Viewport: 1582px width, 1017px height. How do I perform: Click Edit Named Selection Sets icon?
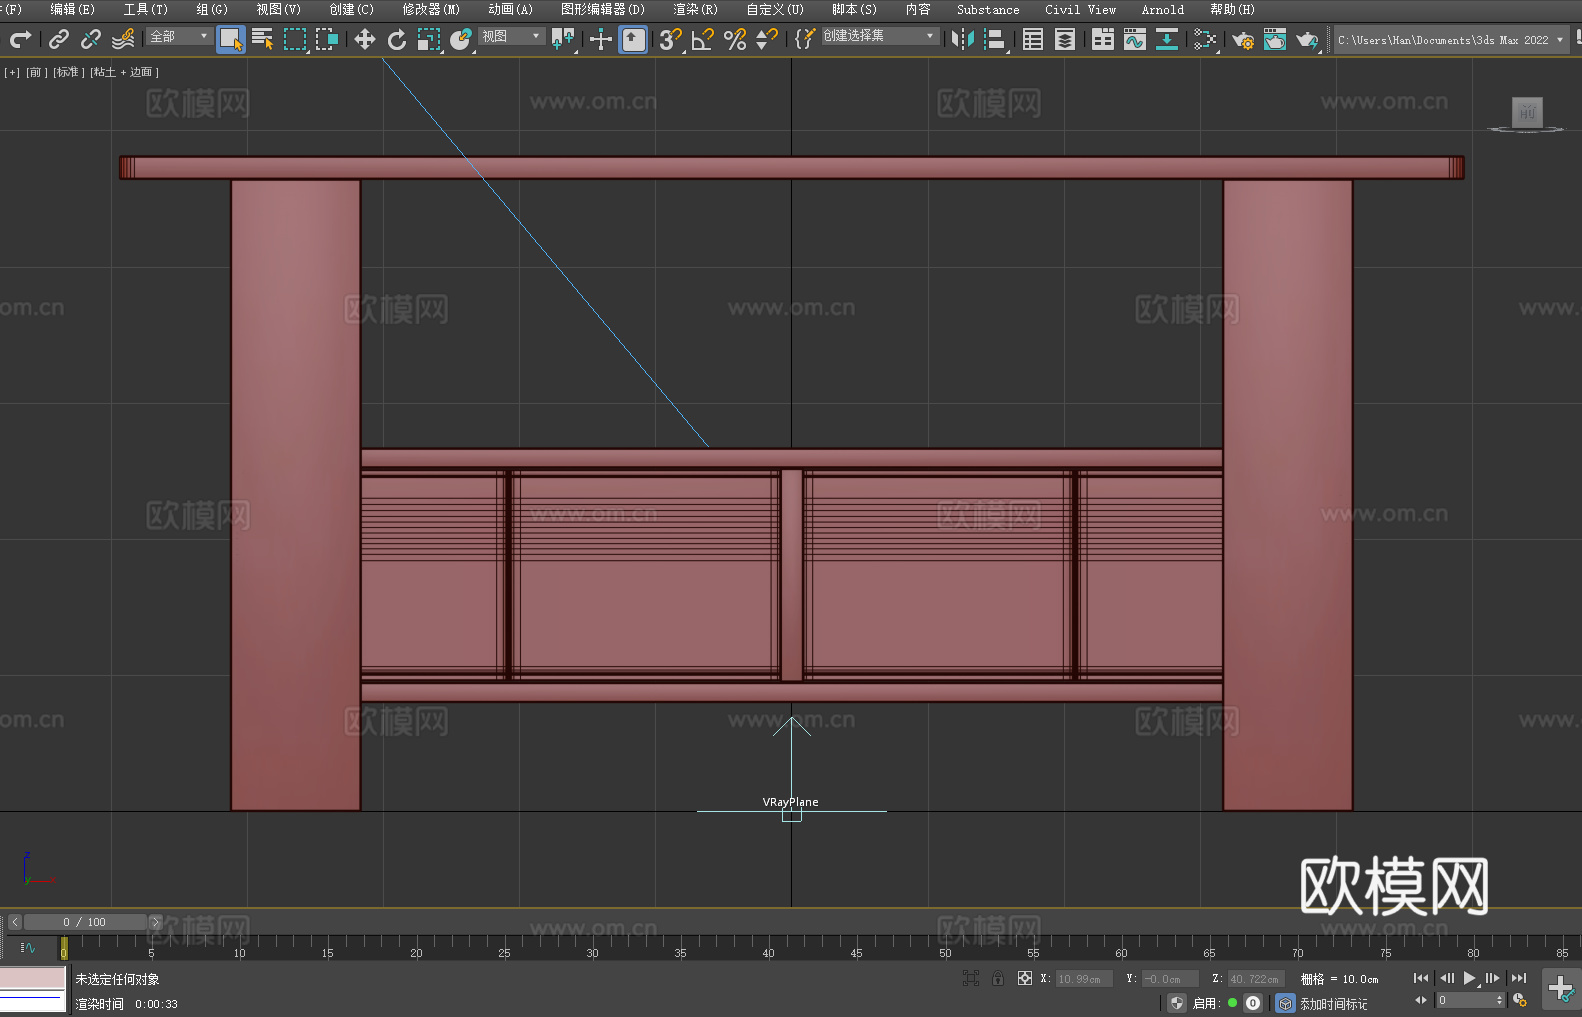805,39
